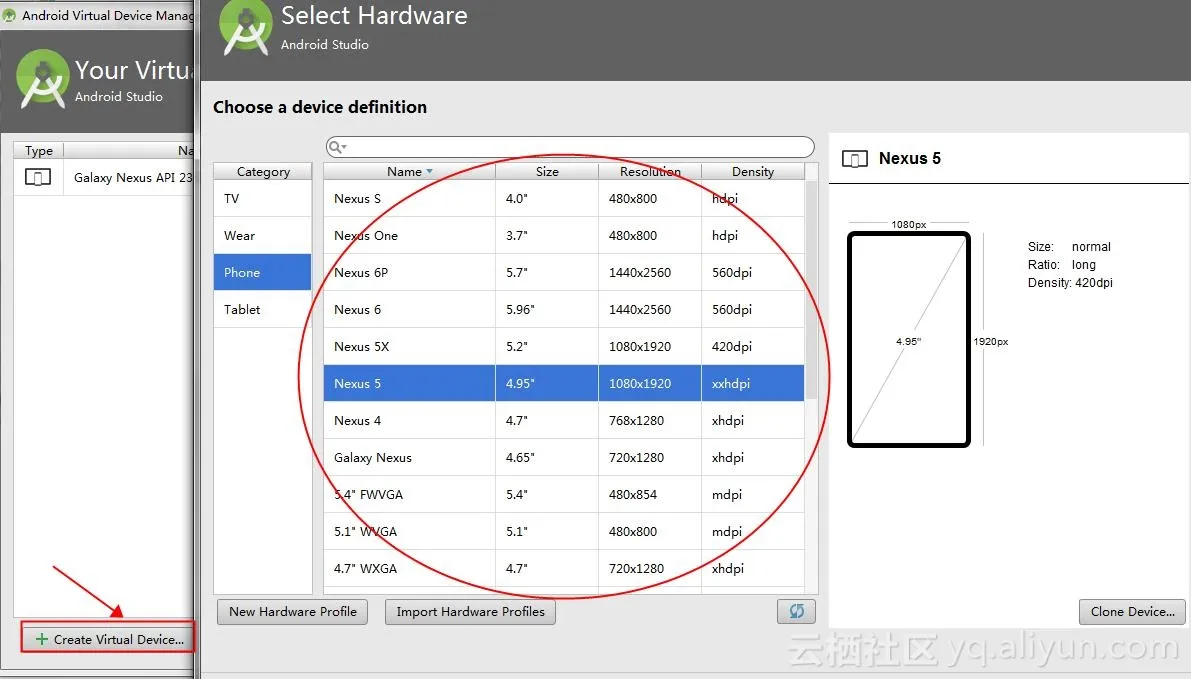Select the Nexus 5 highlighted row

[564, 384]
